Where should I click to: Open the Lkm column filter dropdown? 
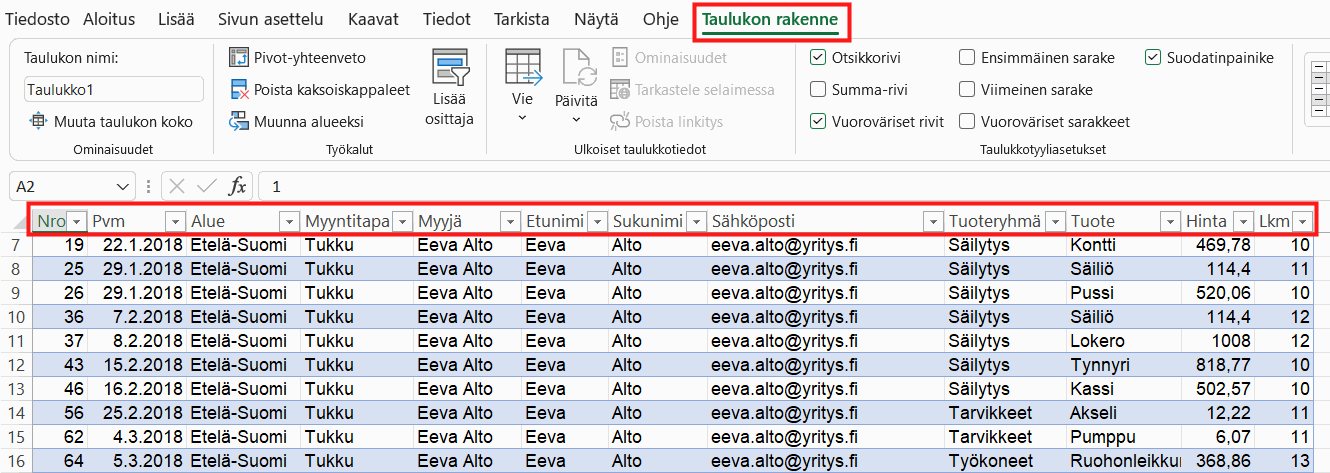(x=1302, y=221)
